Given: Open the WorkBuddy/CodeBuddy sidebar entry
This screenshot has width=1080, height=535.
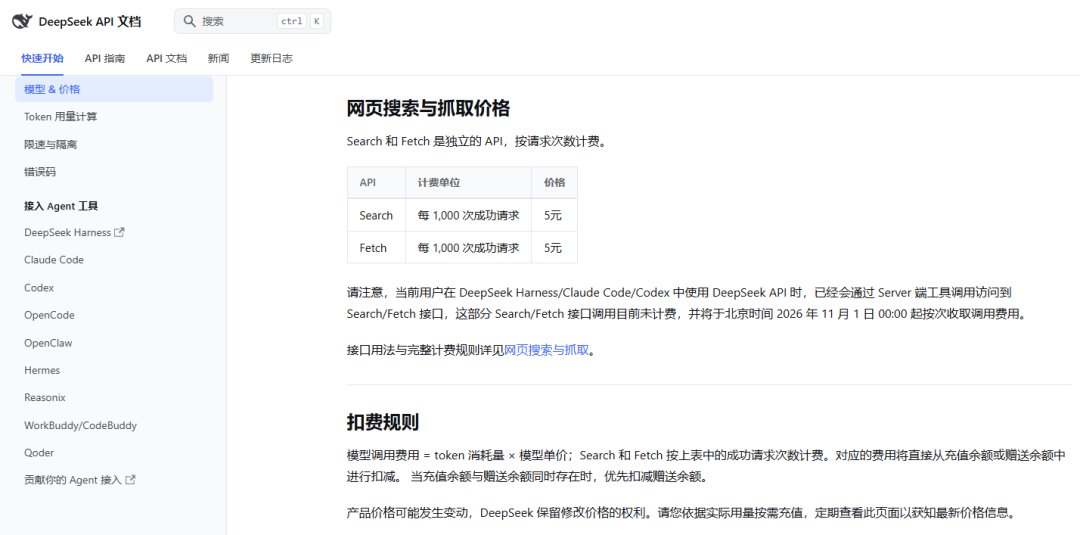Looking at the screenshot, I should click(x=81, y=426).
